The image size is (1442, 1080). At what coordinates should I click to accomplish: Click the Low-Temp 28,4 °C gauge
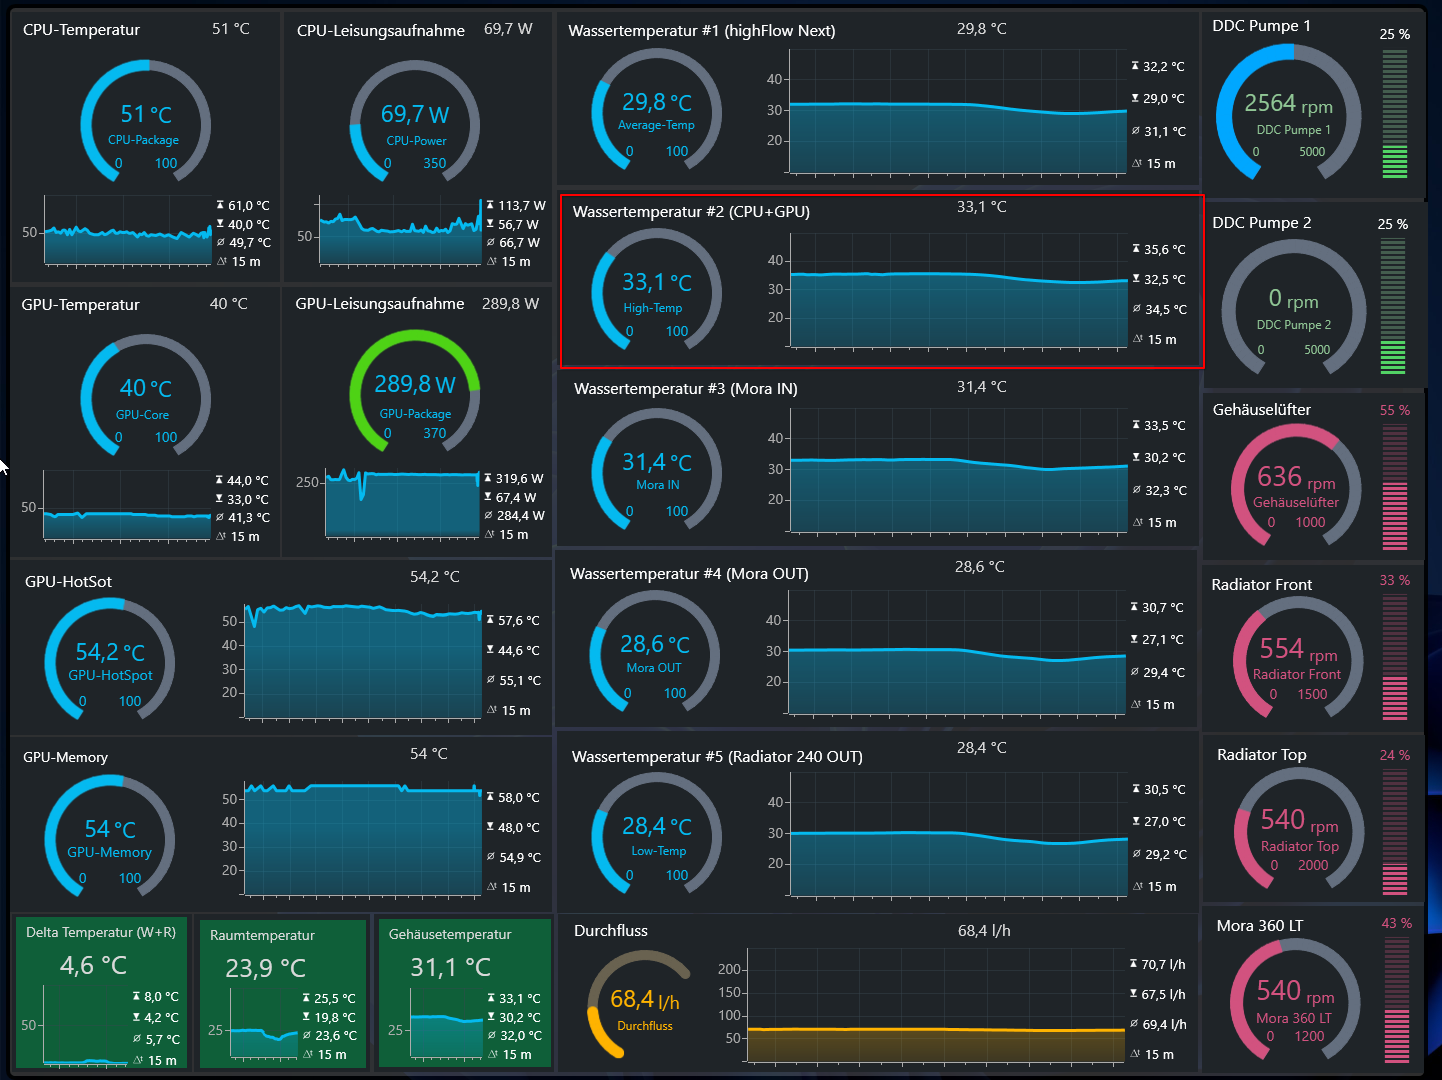[x=657, y=834]
